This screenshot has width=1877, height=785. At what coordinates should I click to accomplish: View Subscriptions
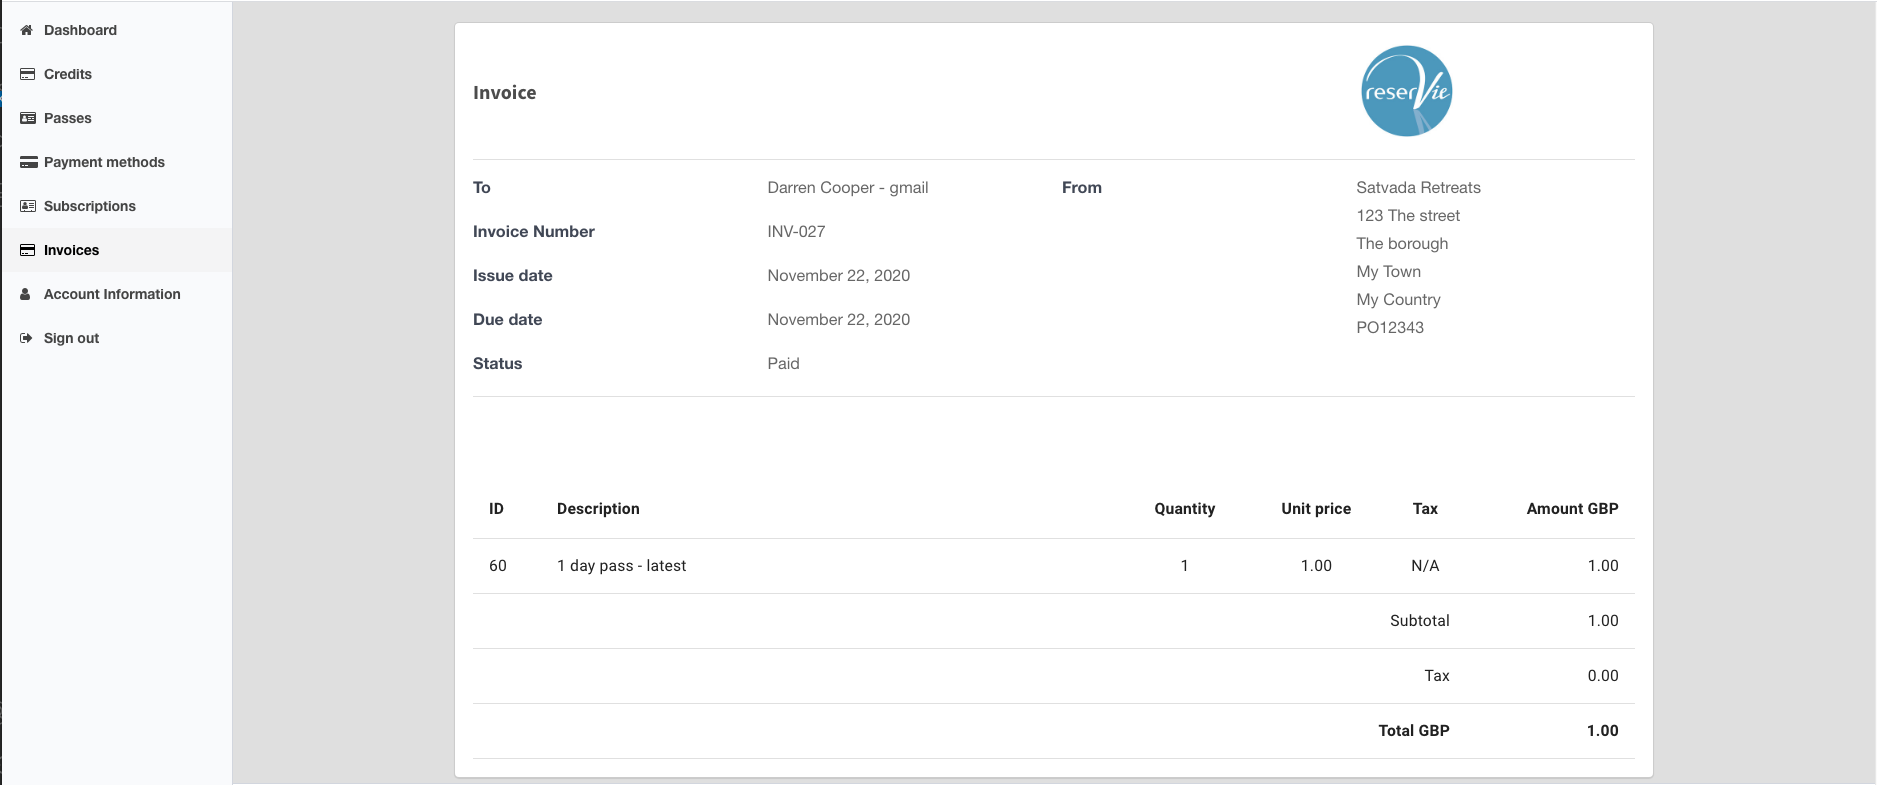(116, 206)
